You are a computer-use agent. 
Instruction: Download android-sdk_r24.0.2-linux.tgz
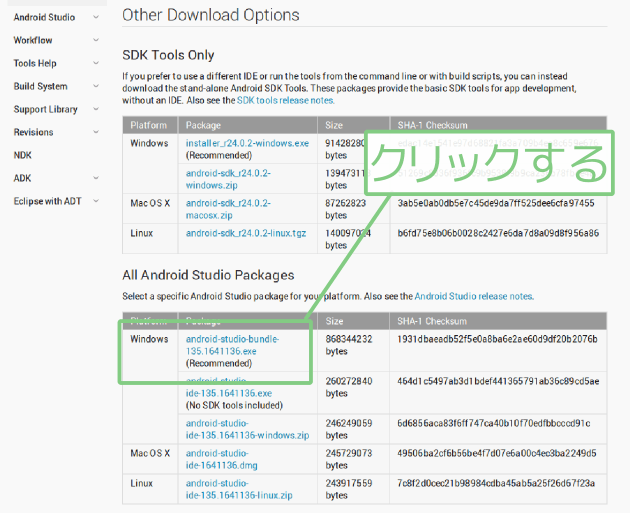[246, 233]
